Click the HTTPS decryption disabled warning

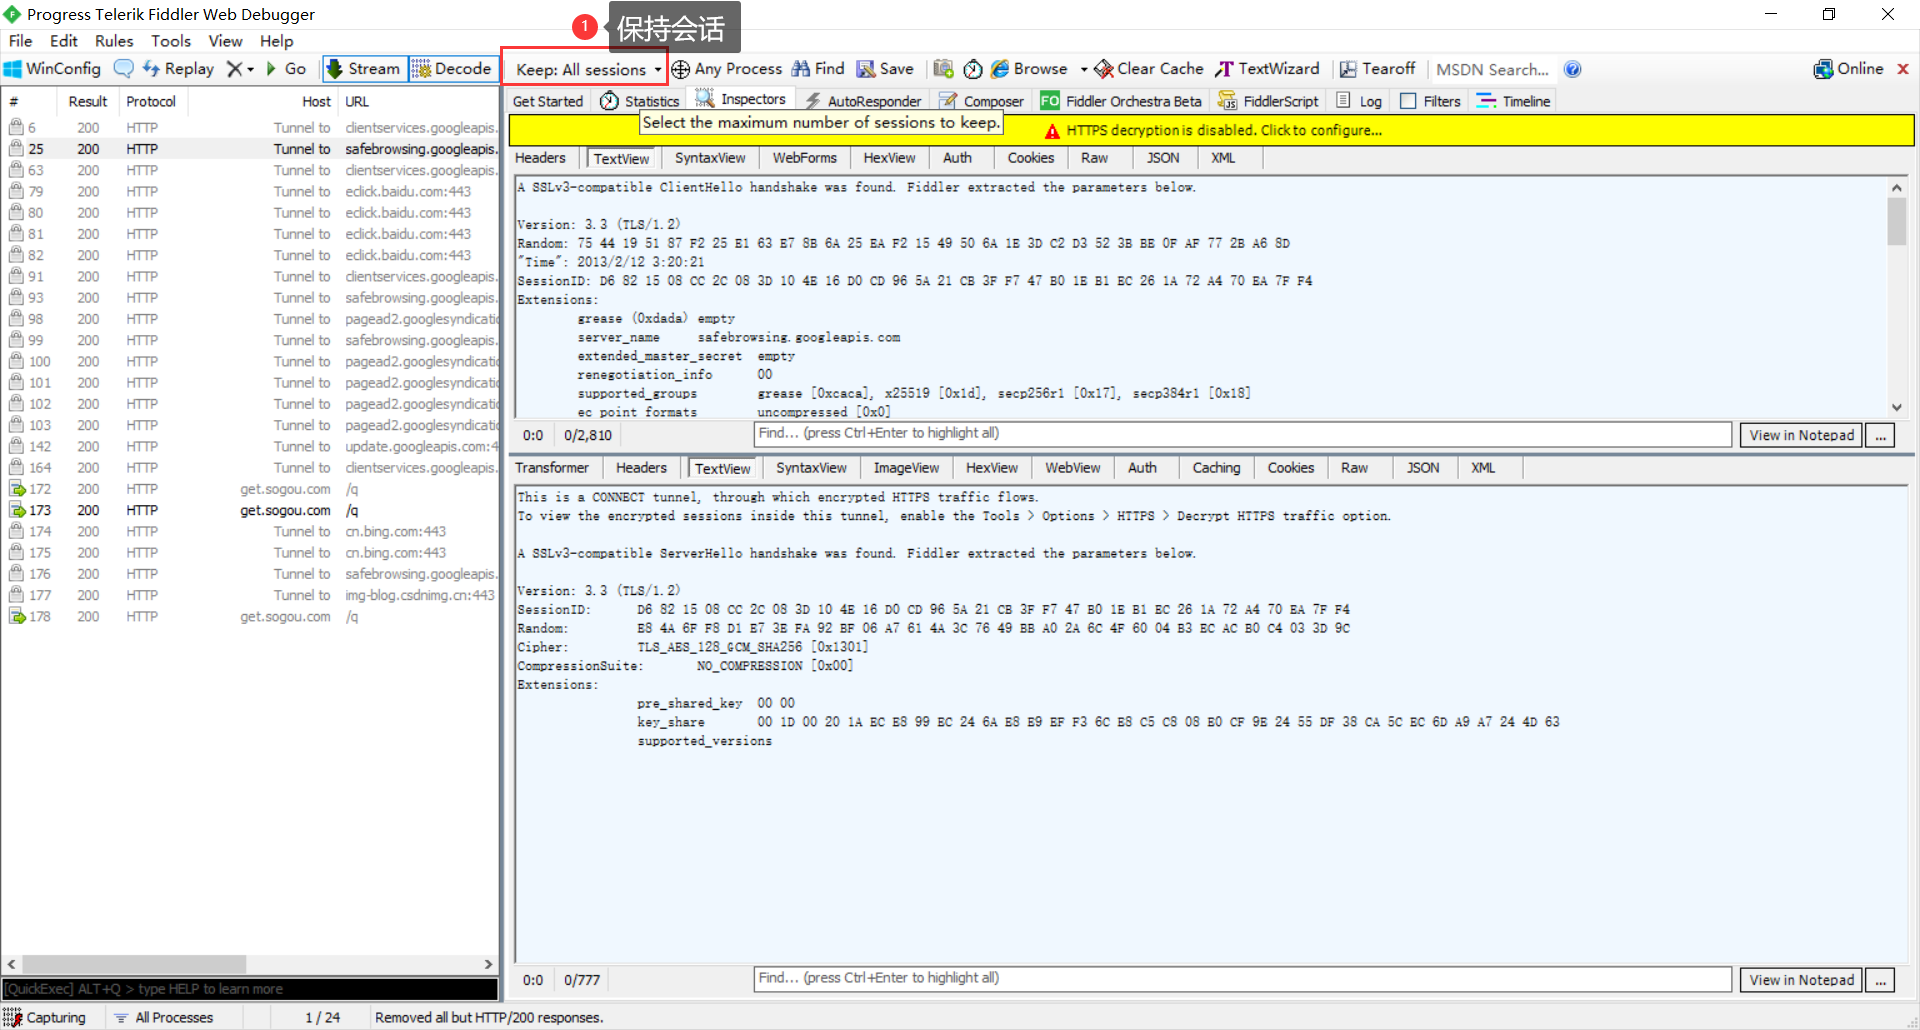coord(1213,130)
